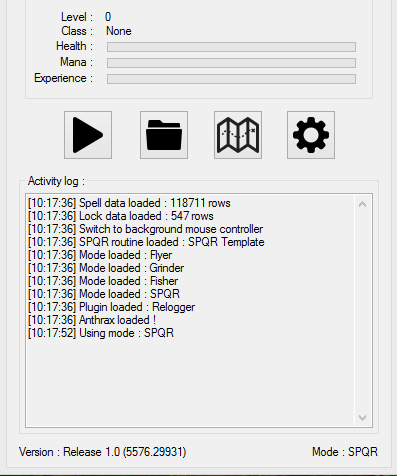Select the 'Mode loaded : Fisher' entry
The height and width of the screenshot is (476, 397).
click(x=103, y=281)
